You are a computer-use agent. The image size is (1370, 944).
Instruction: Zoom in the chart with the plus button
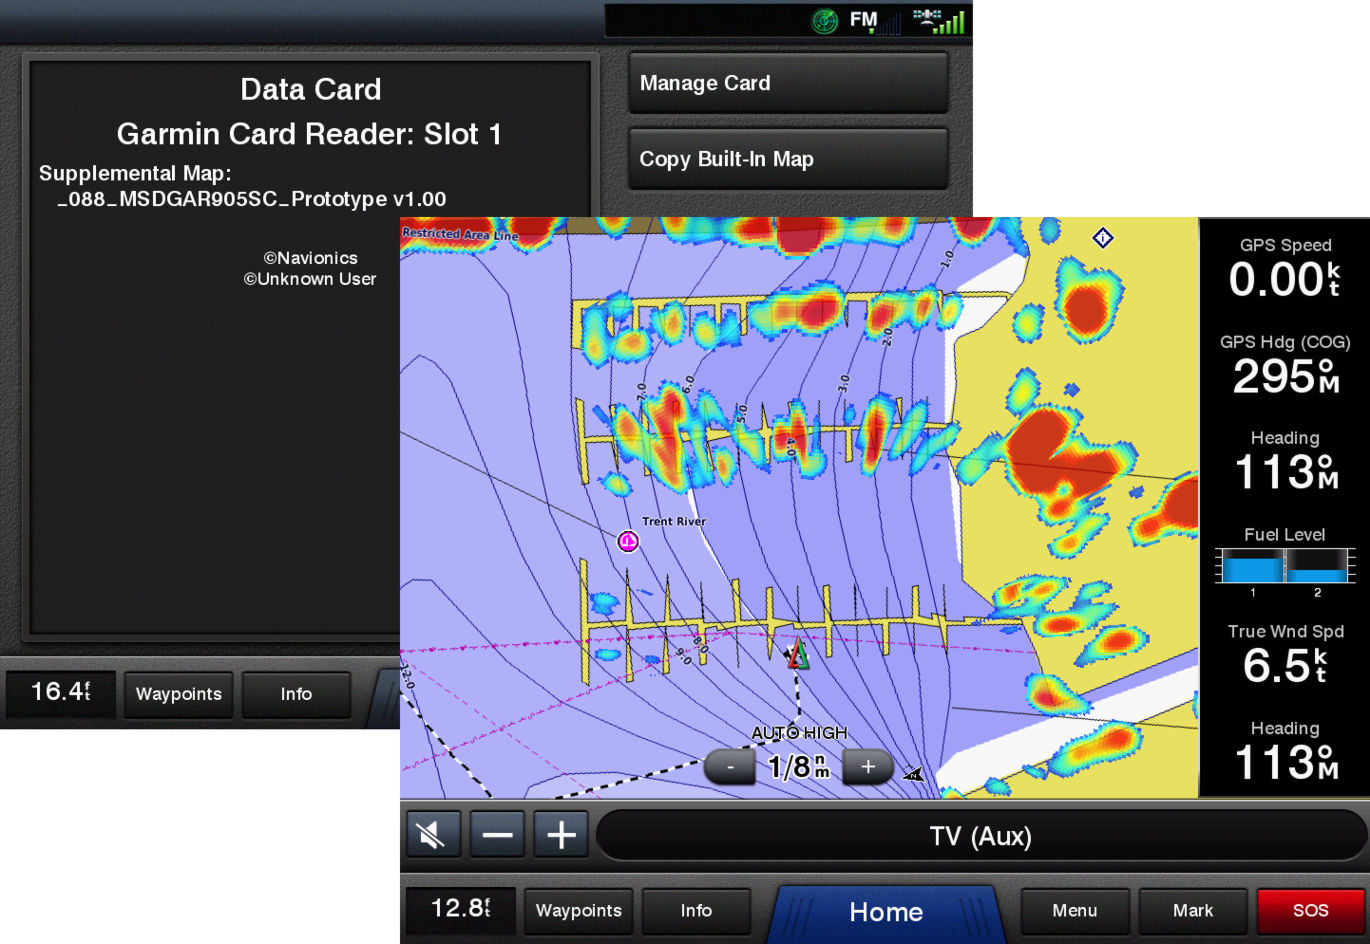point(868,767)
